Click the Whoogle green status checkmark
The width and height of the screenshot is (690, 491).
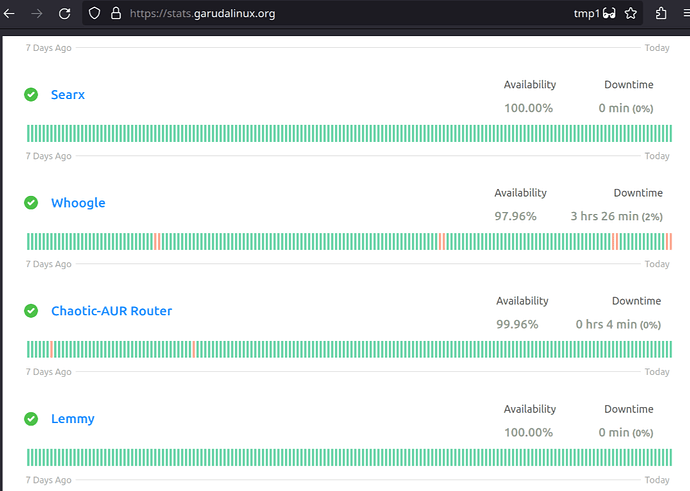point(31,203)
